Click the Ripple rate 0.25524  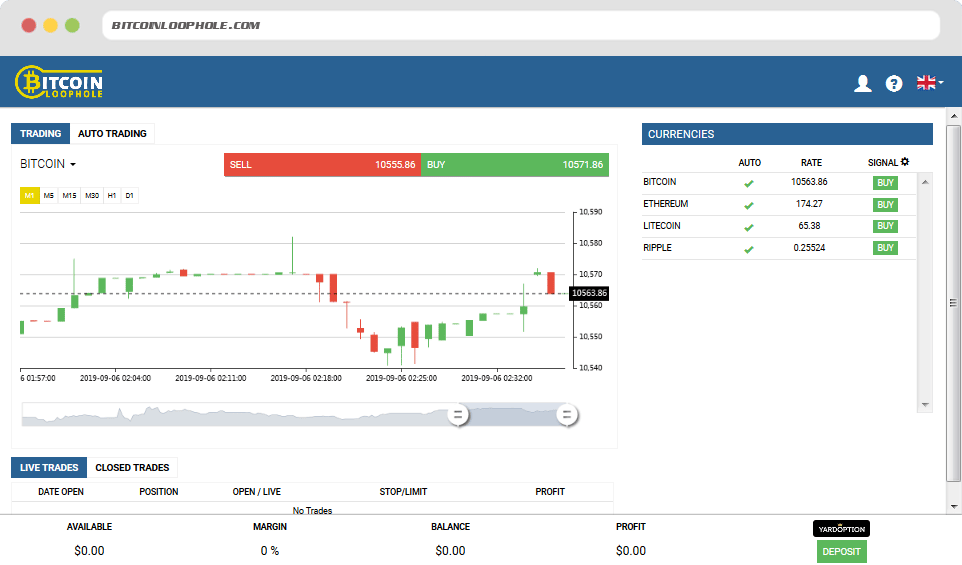tap(809, 248)
